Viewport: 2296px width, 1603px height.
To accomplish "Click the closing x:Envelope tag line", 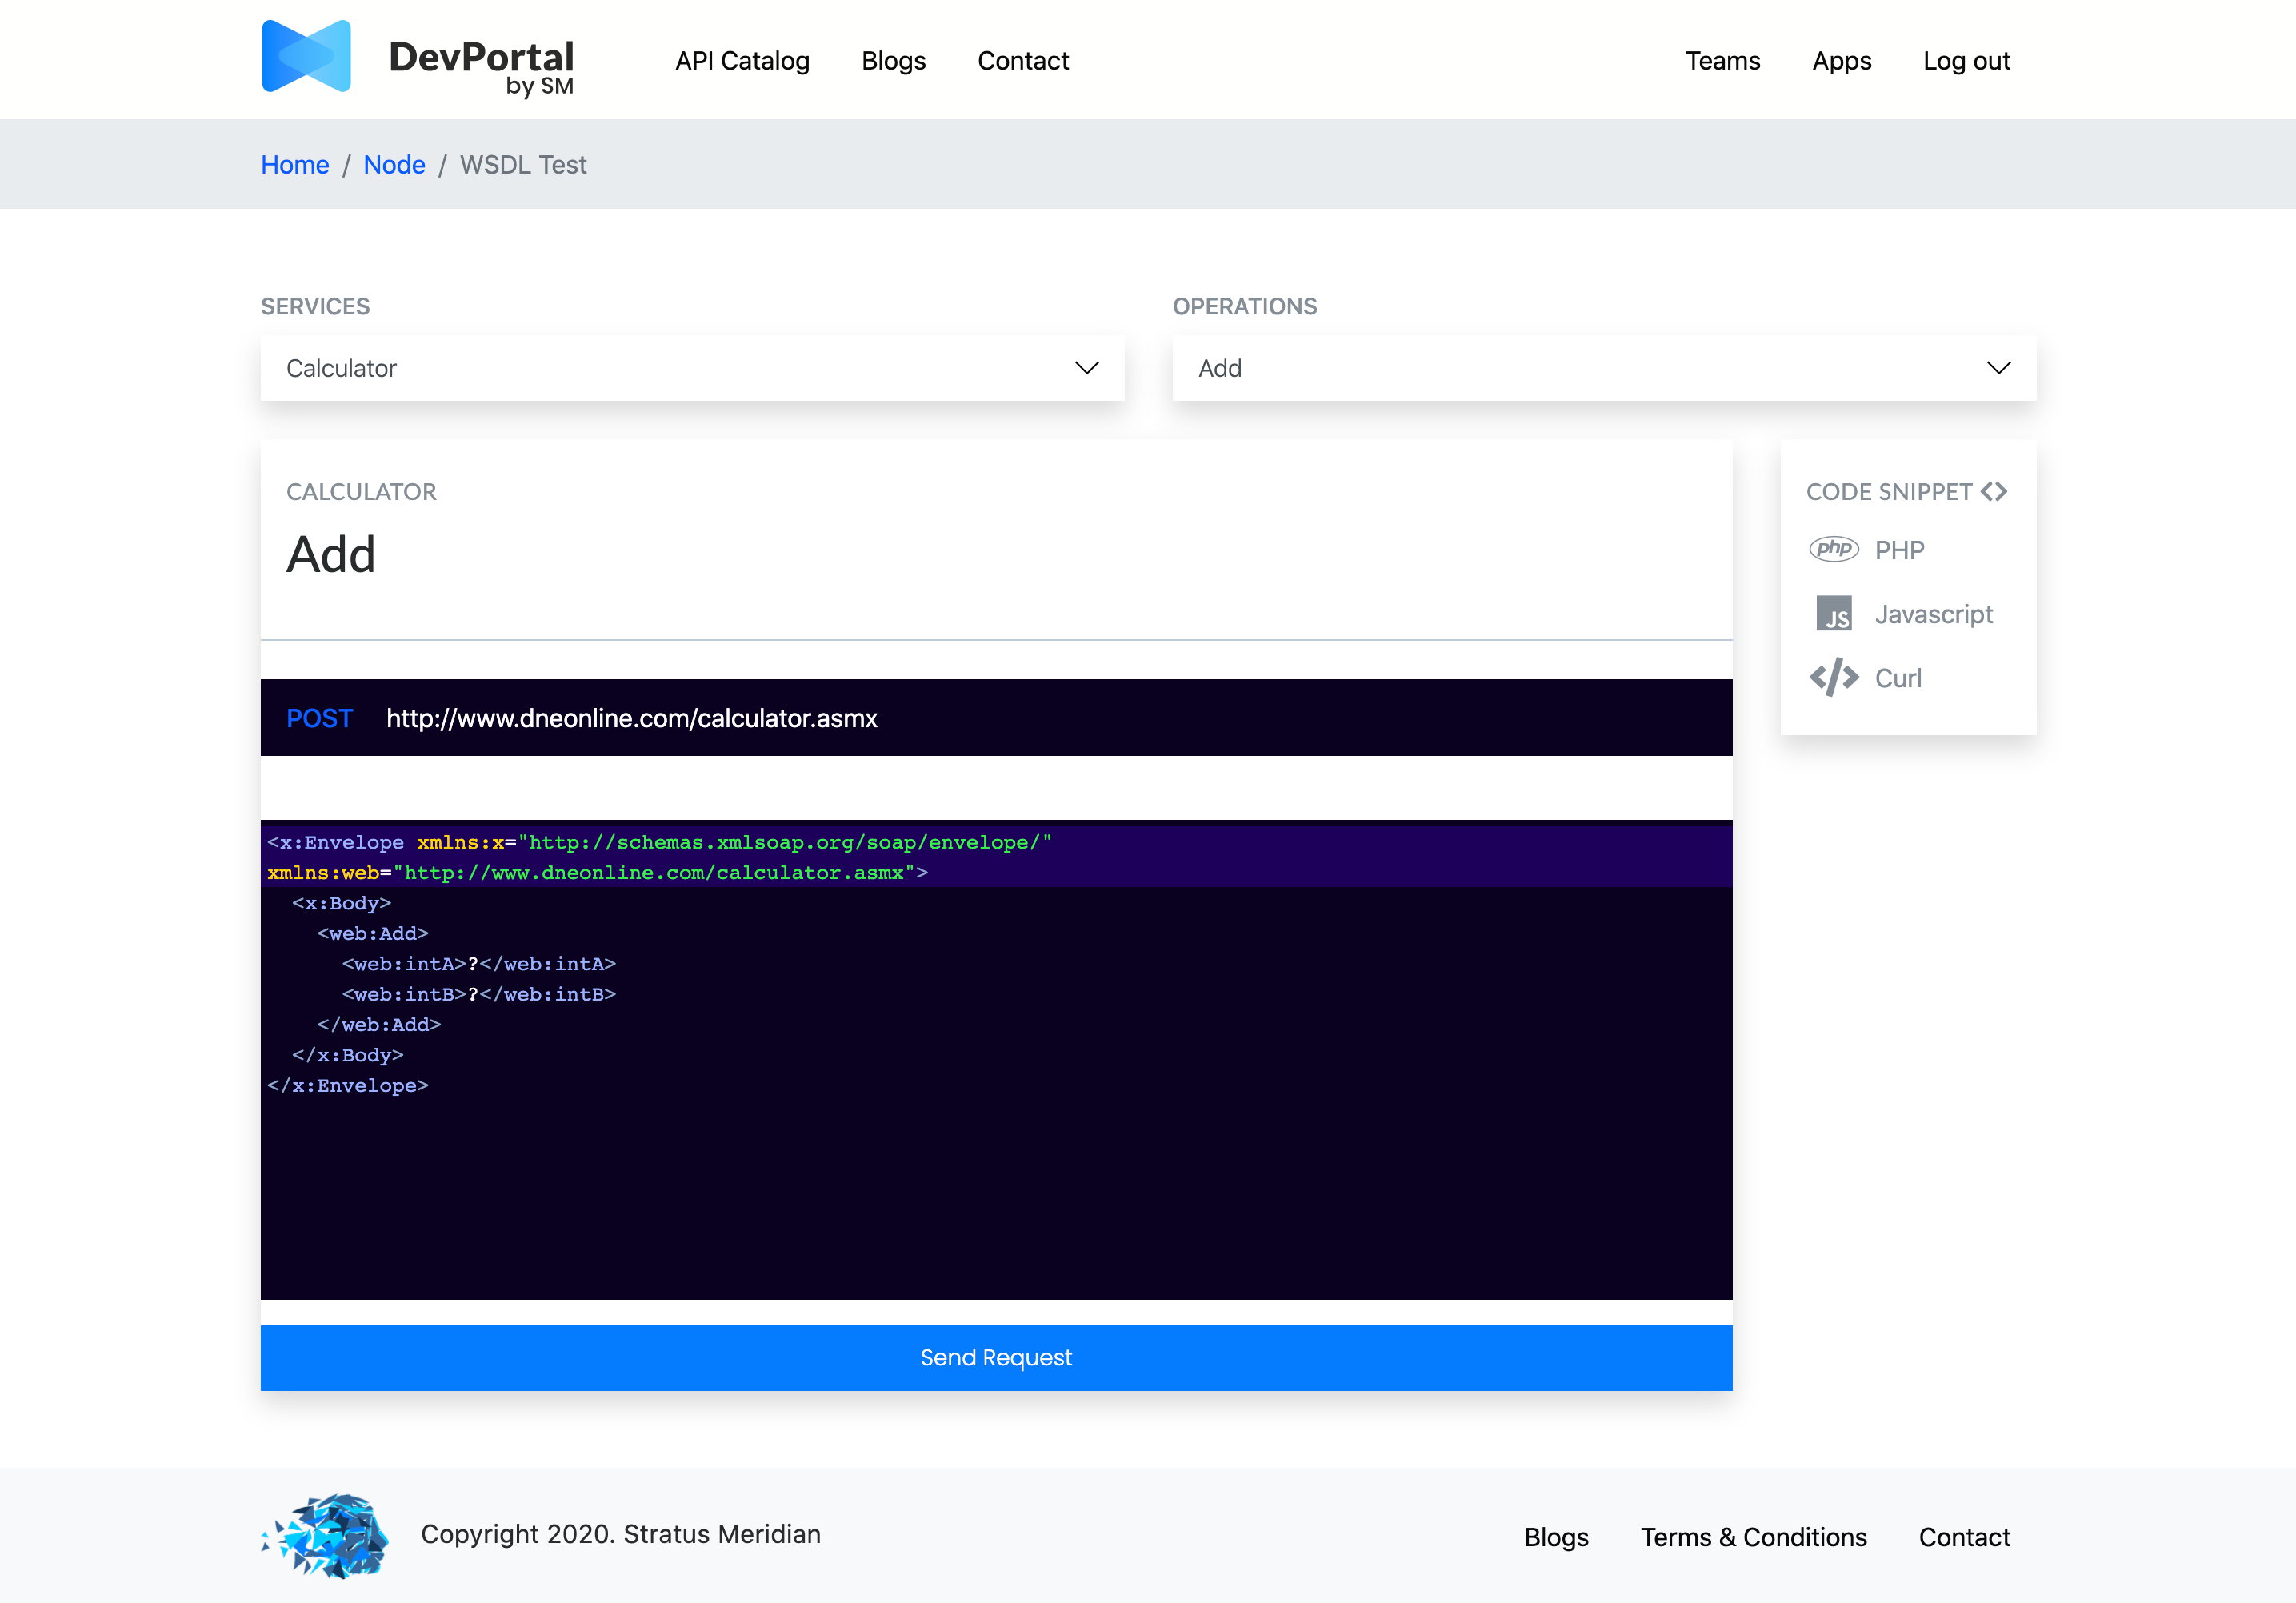I will 347,1085.
